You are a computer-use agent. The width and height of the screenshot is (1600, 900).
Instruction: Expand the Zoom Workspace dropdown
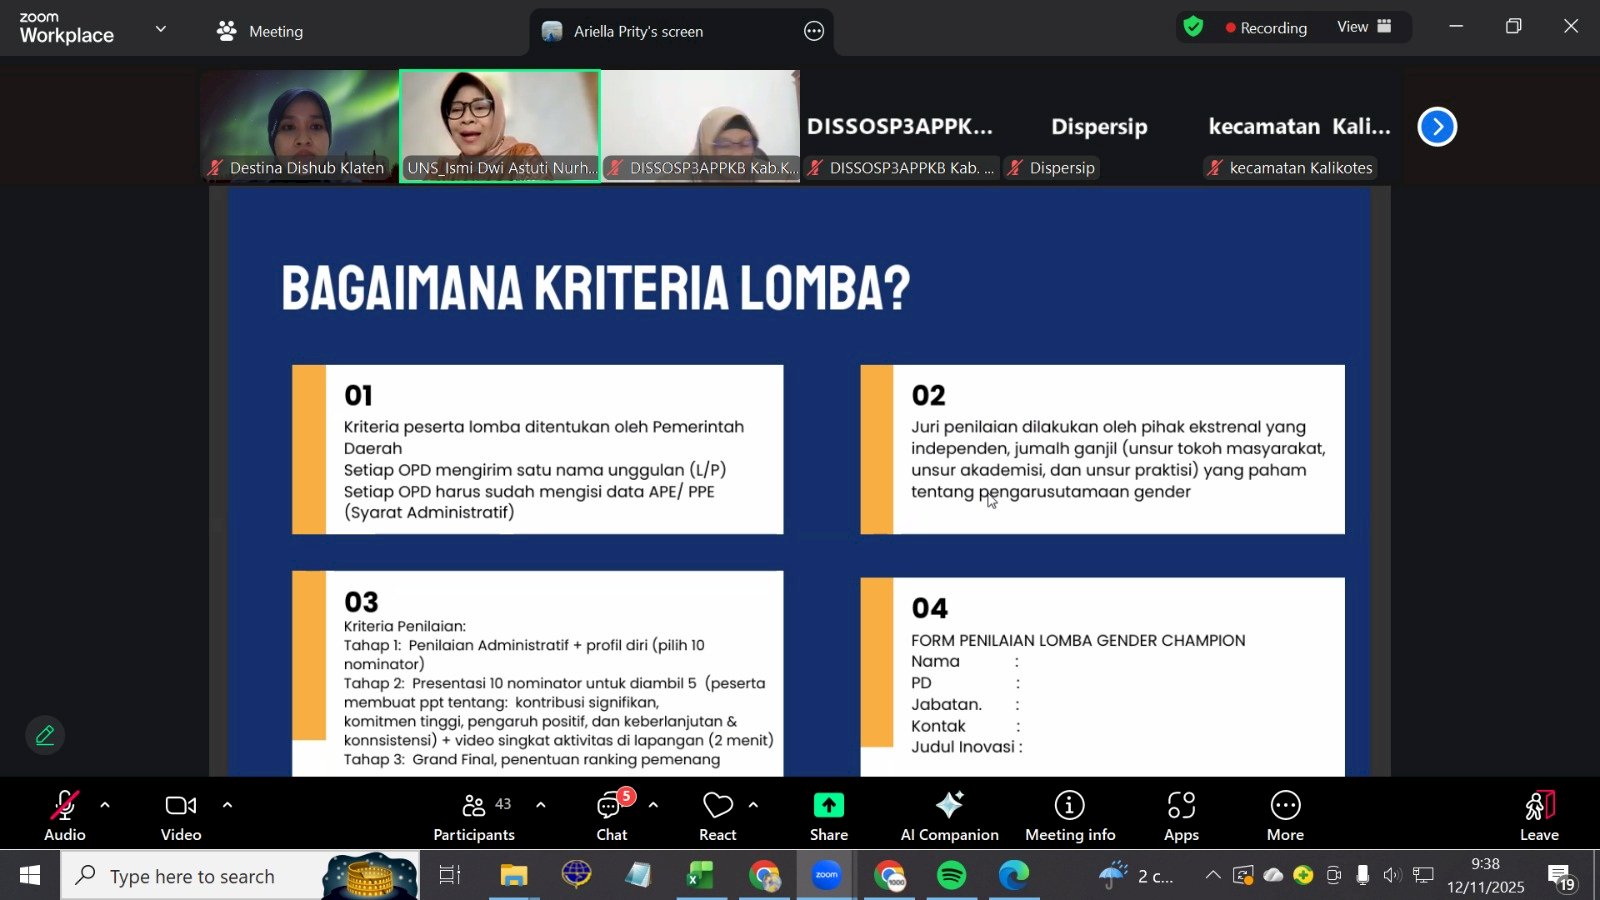click(160, 28)
